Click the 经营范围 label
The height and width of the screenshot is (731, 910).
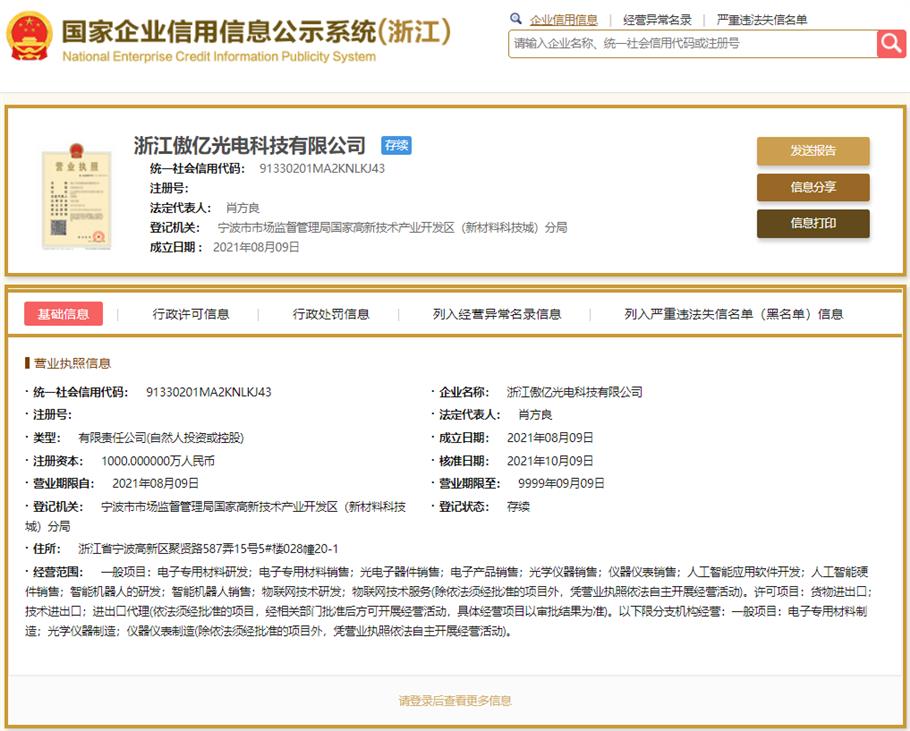click(58, 572)
